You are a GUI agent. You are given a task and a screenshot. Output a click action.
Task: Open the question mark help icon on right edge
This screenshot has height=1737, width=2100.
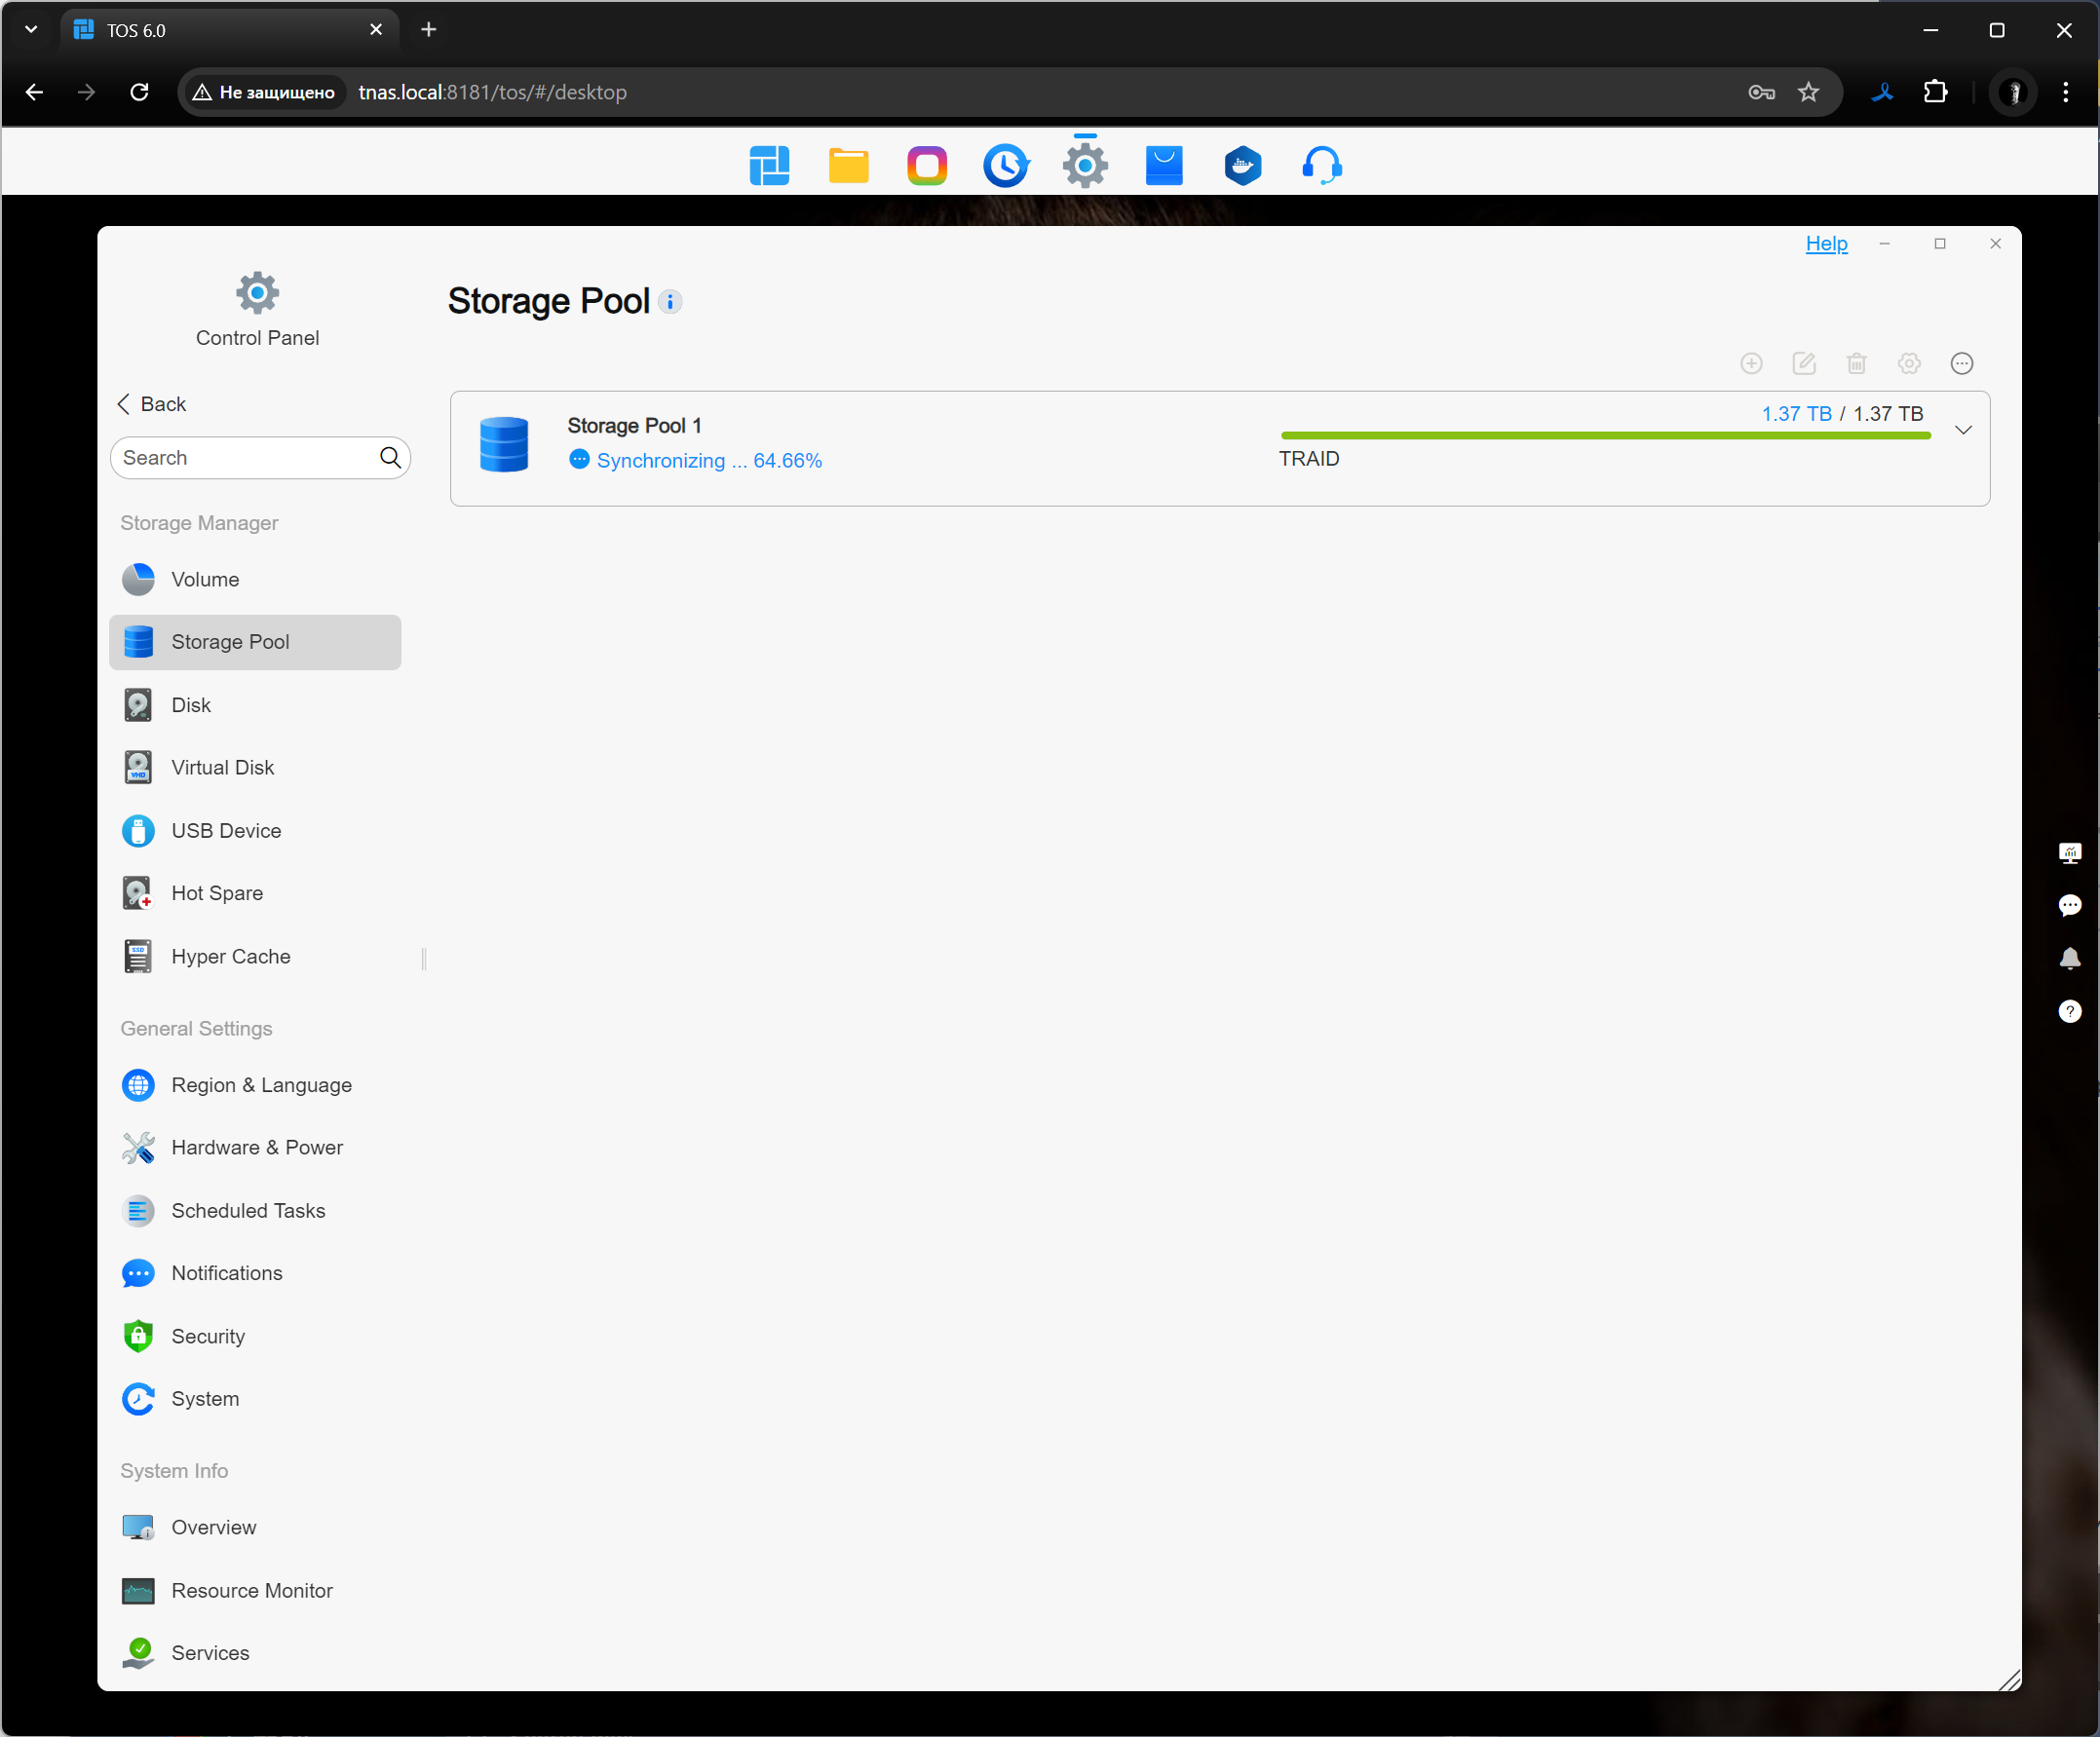[2070, 1011]
